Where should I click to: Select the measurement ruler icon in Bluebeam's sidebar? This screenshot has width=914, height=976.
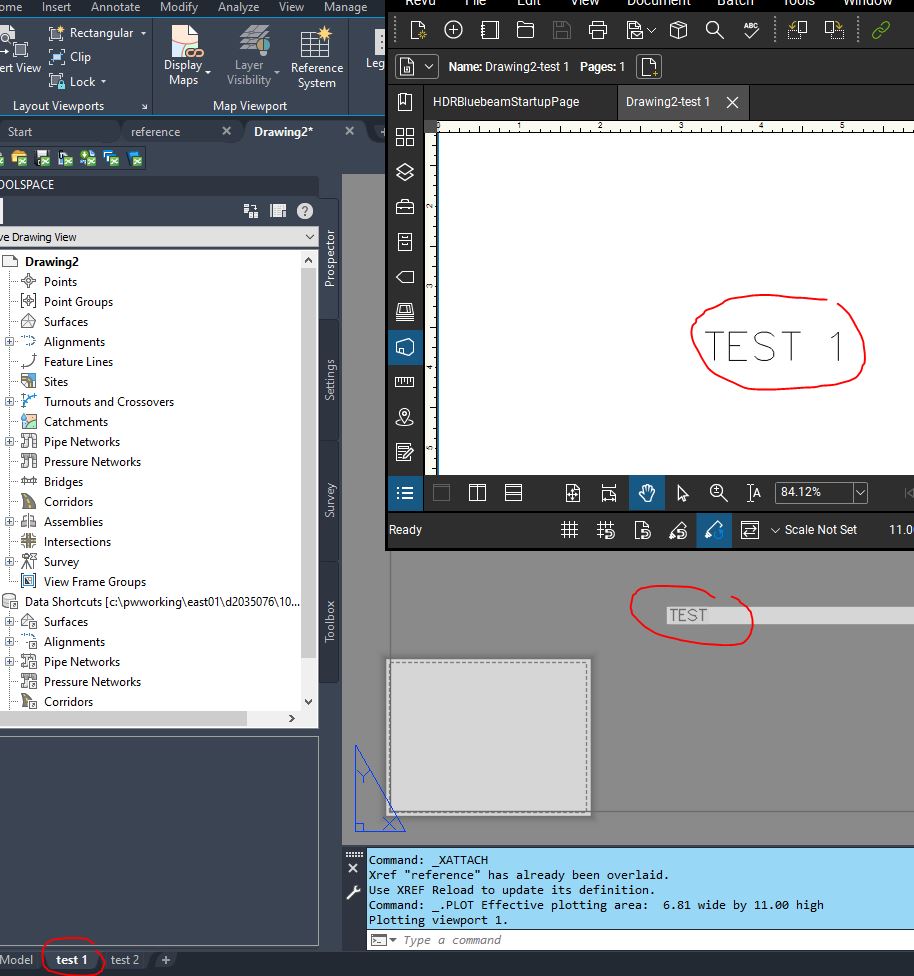(x=404, y=381)
